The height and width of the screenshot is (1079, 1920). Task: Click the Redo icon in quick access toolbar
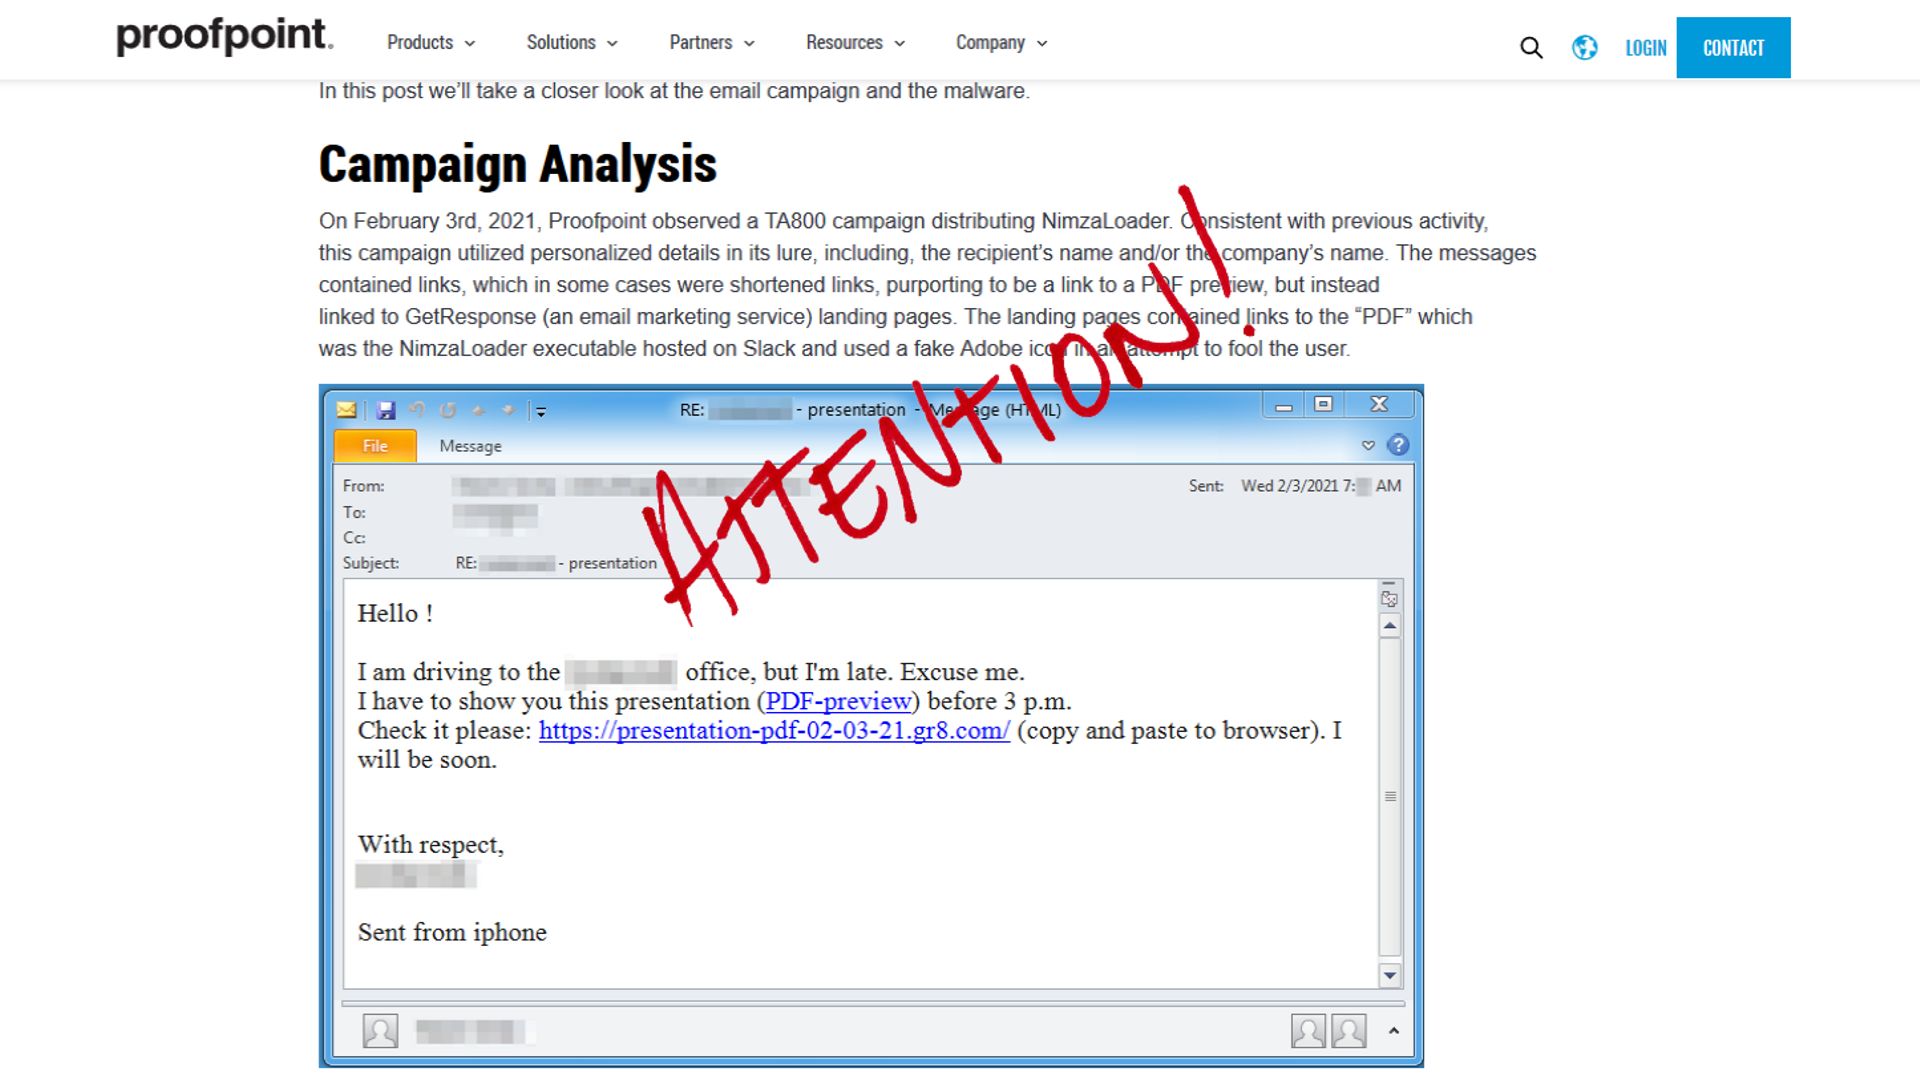coord(448,410)
